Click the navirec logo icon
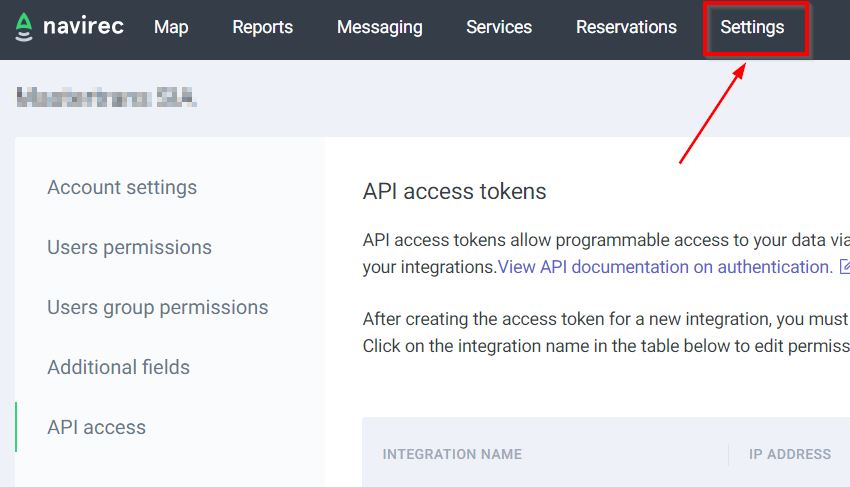 click(x=24, y=27)
